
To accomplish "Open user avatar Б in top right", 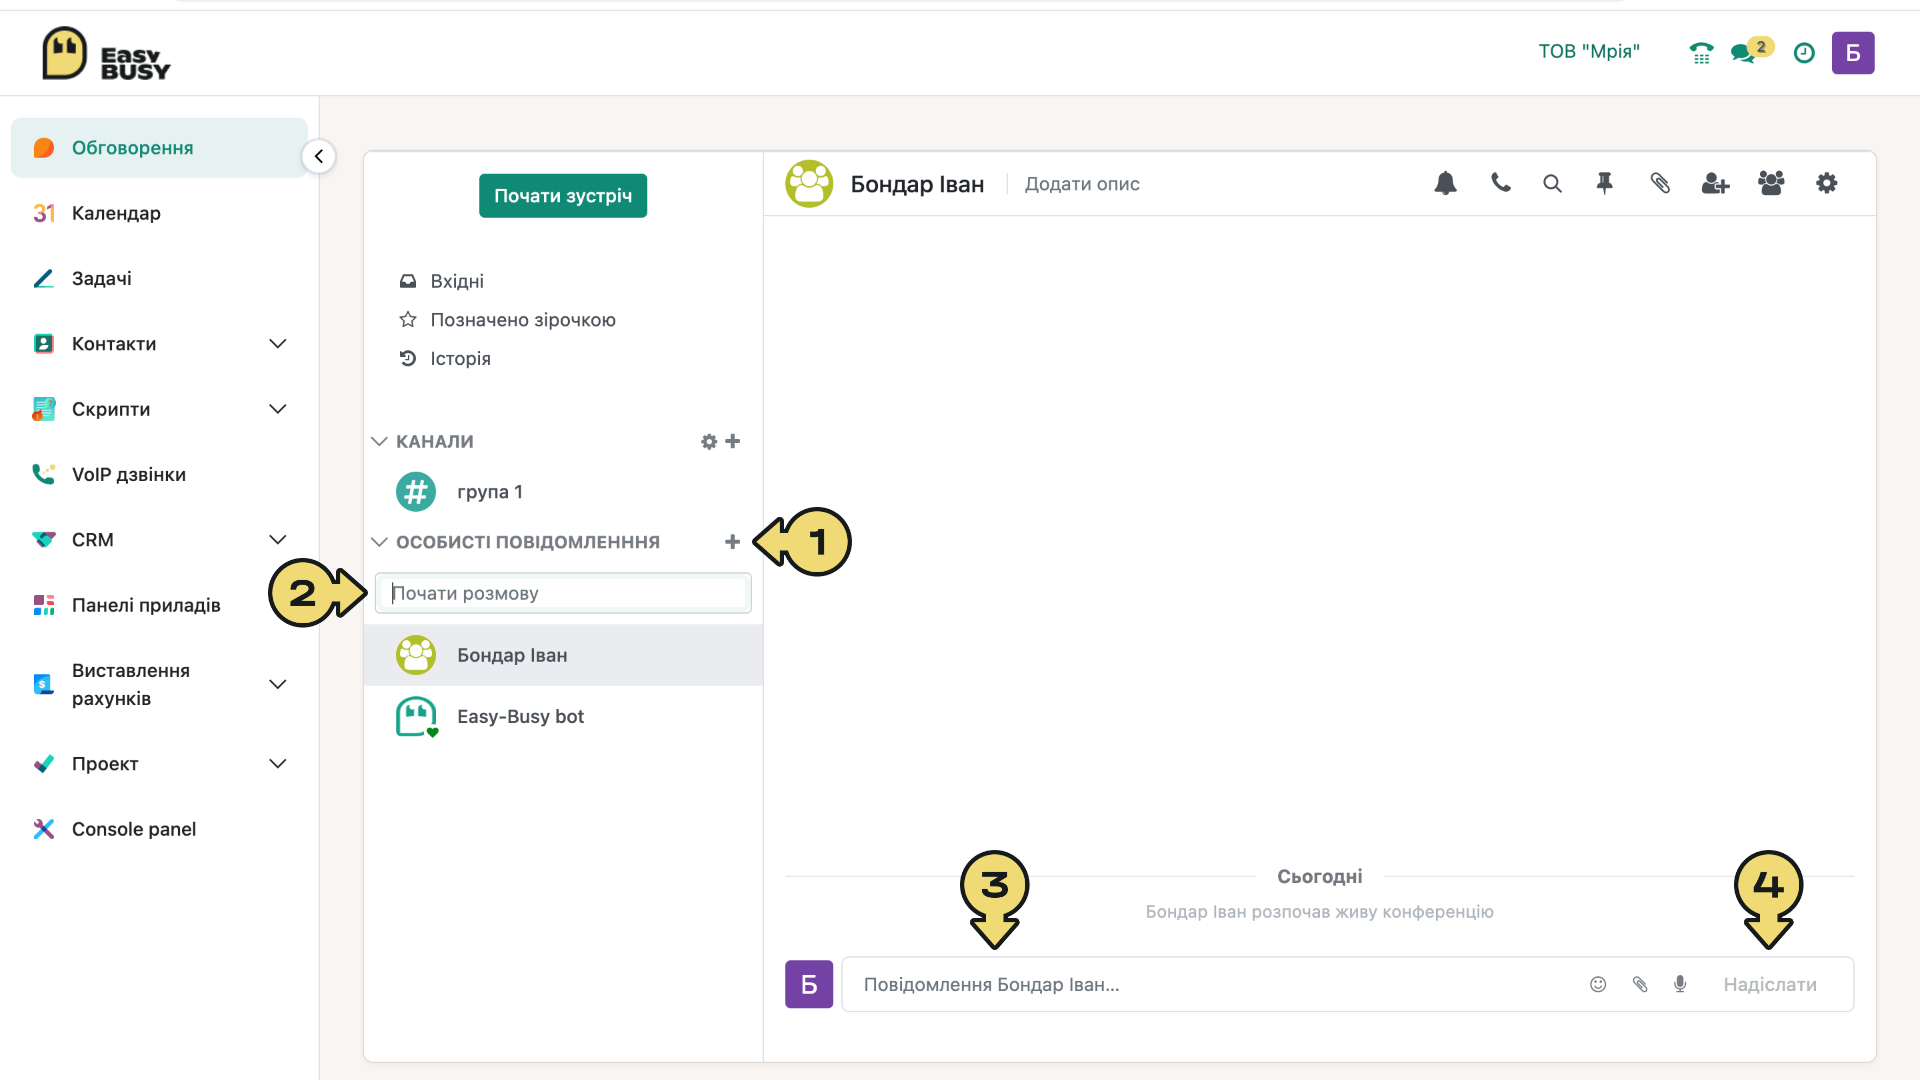I will [x=1853, y=53].
